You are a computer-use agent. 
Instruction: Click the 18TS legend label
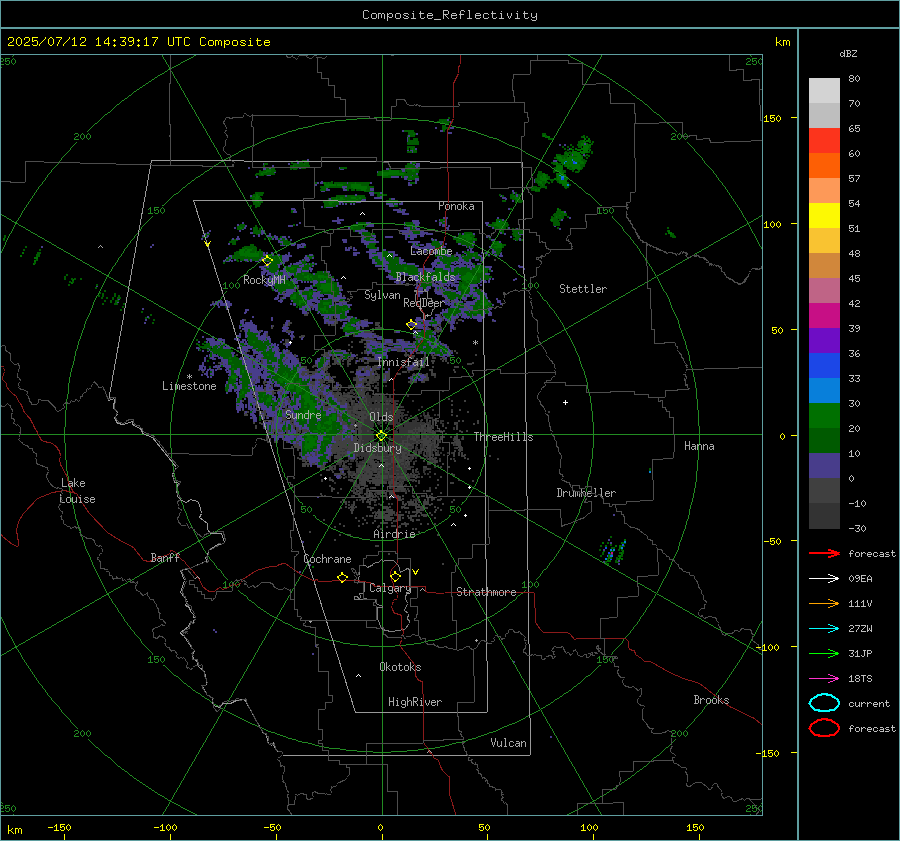point(860,679)
